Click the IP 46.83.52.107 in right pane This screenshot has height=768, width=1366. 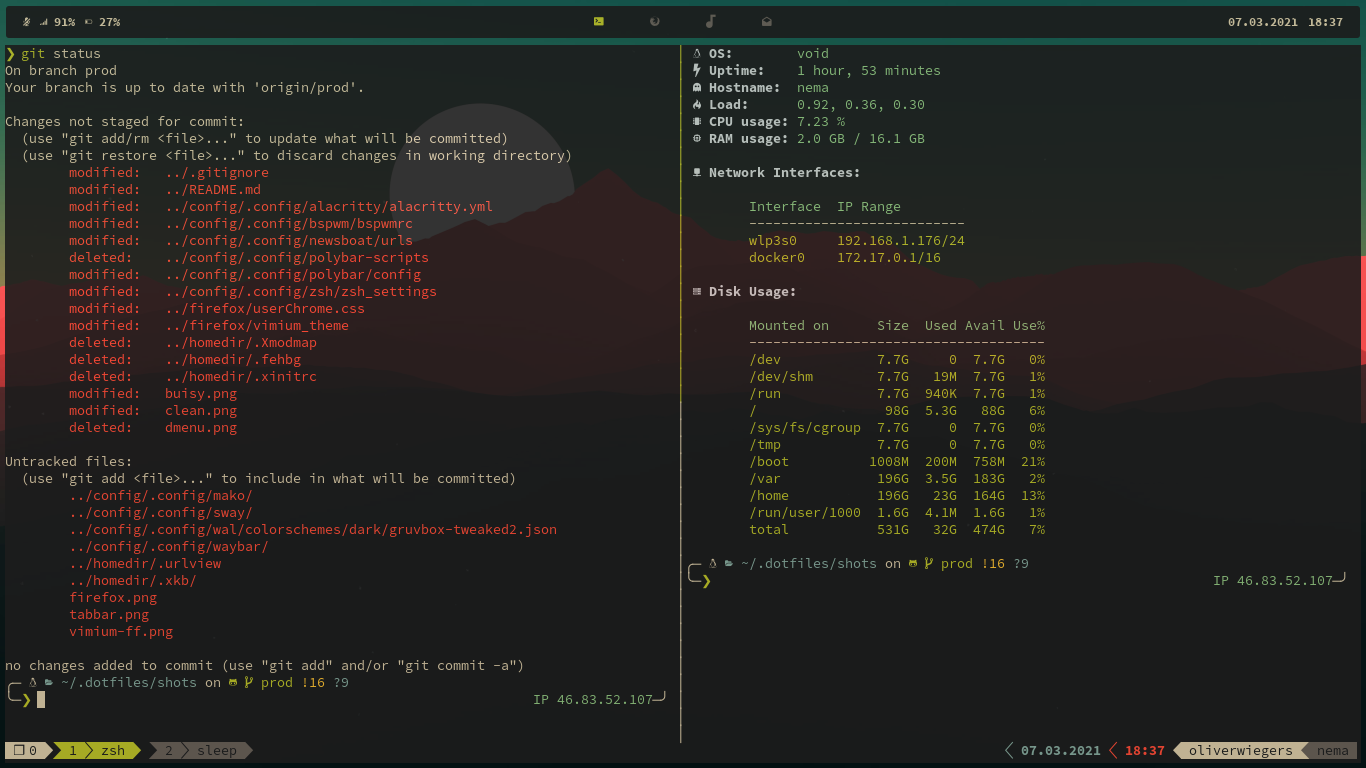click(x=1273, y=581)
